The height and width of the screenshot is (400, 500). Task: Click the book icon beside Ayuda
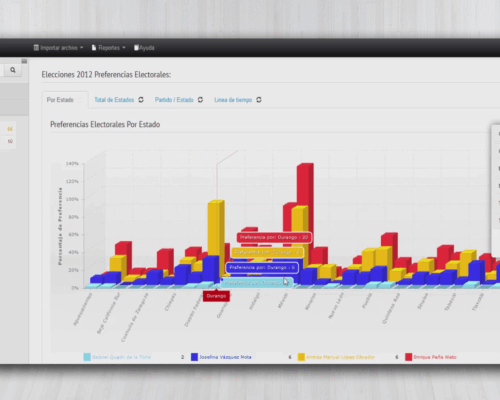click(x=136, y=48)
